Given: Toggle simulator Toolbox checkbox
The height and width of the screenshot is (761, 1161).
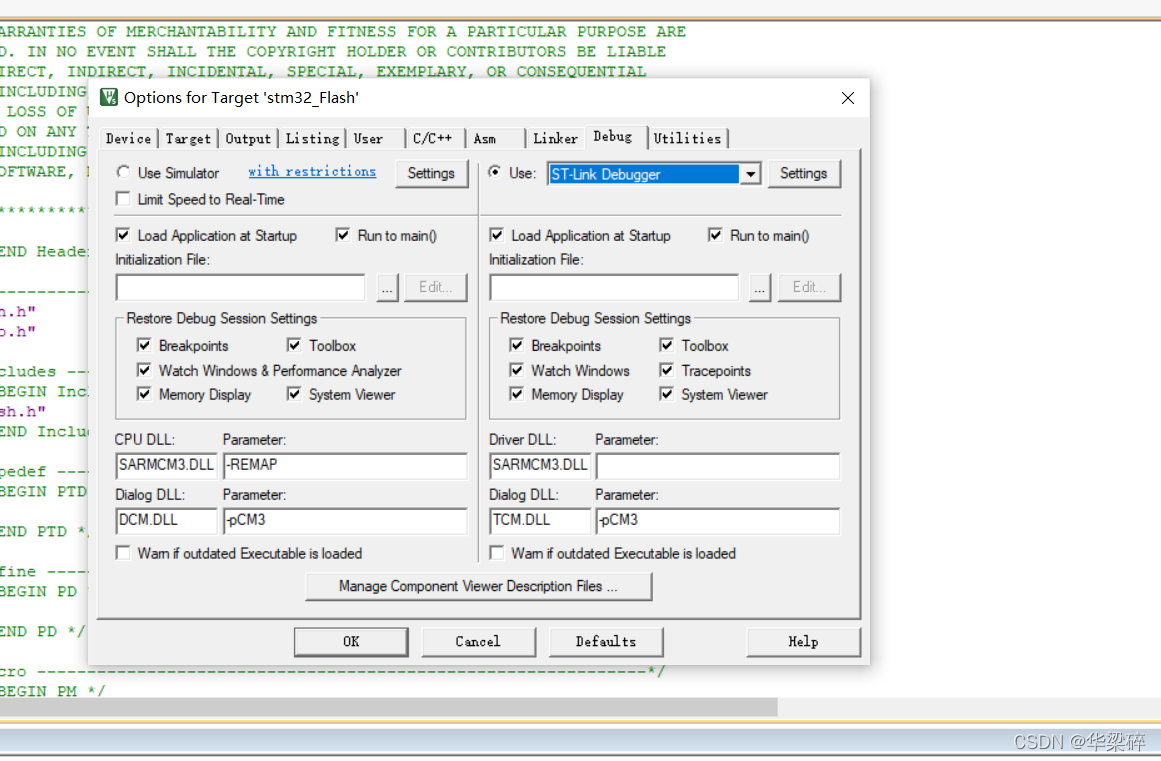Looking at the screenshot, I should tap(294, 346).
